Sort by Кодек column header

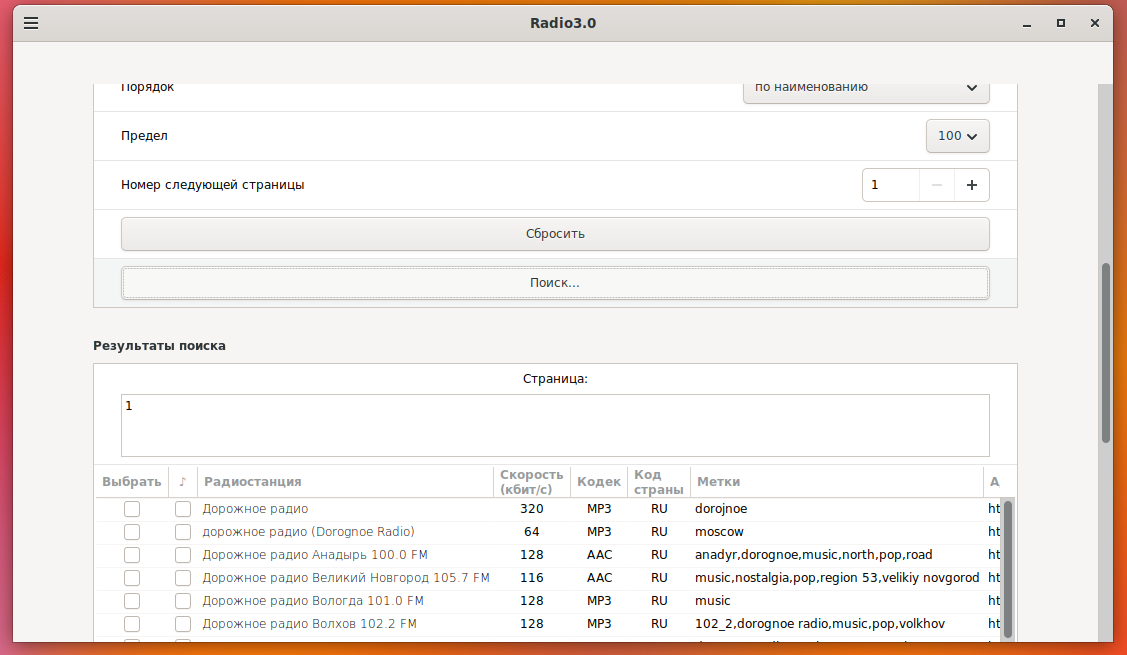[x=598, y=482]
